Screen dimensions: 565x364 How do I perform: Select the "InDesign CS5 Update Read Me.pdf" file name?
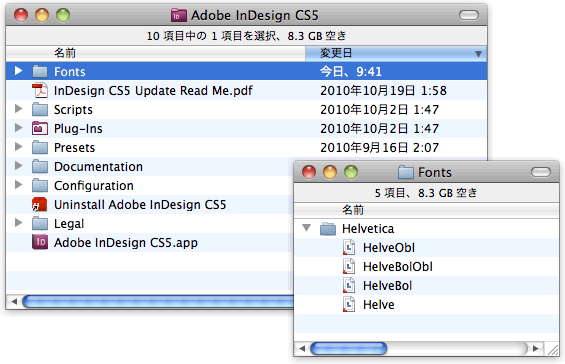153,91
